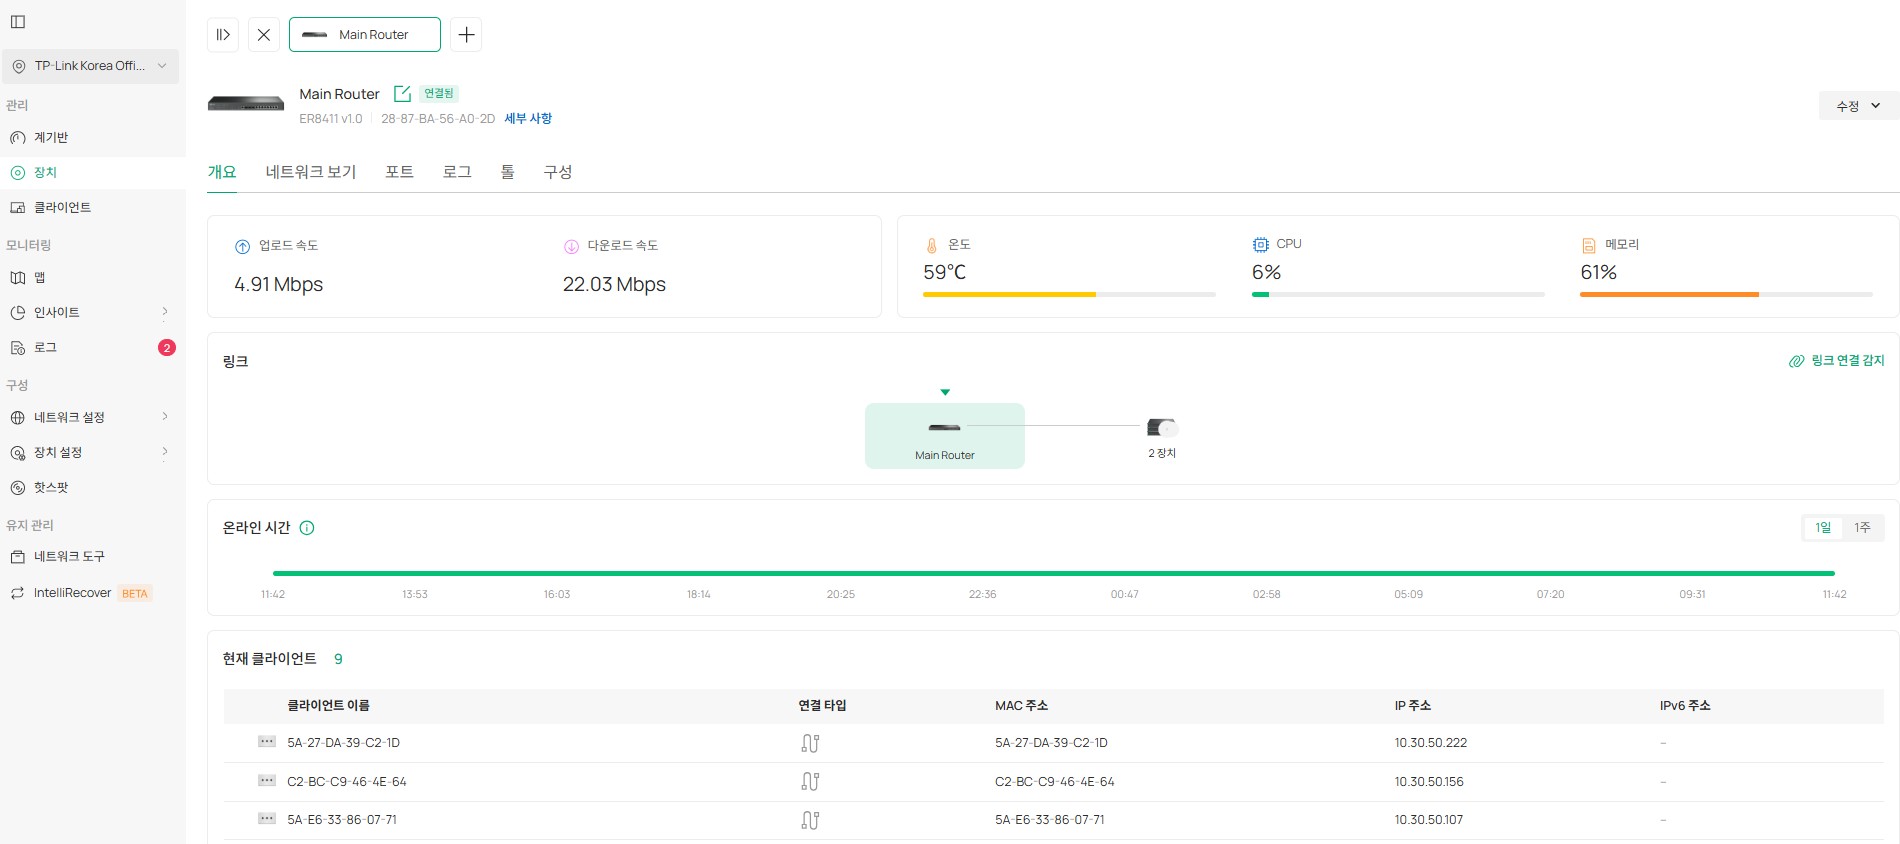Click 링크 연결 감지 link
This screenshot has height=844, width=1900.
[1836, 361]
